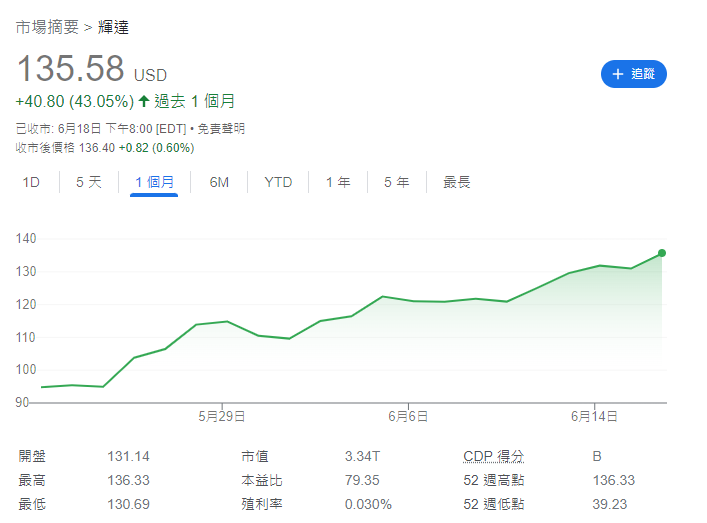Select the 最長 max range tab
Image resolution: width=707 pixels, height=523 pixels.
pyautogui.click(x=457, y=182)
